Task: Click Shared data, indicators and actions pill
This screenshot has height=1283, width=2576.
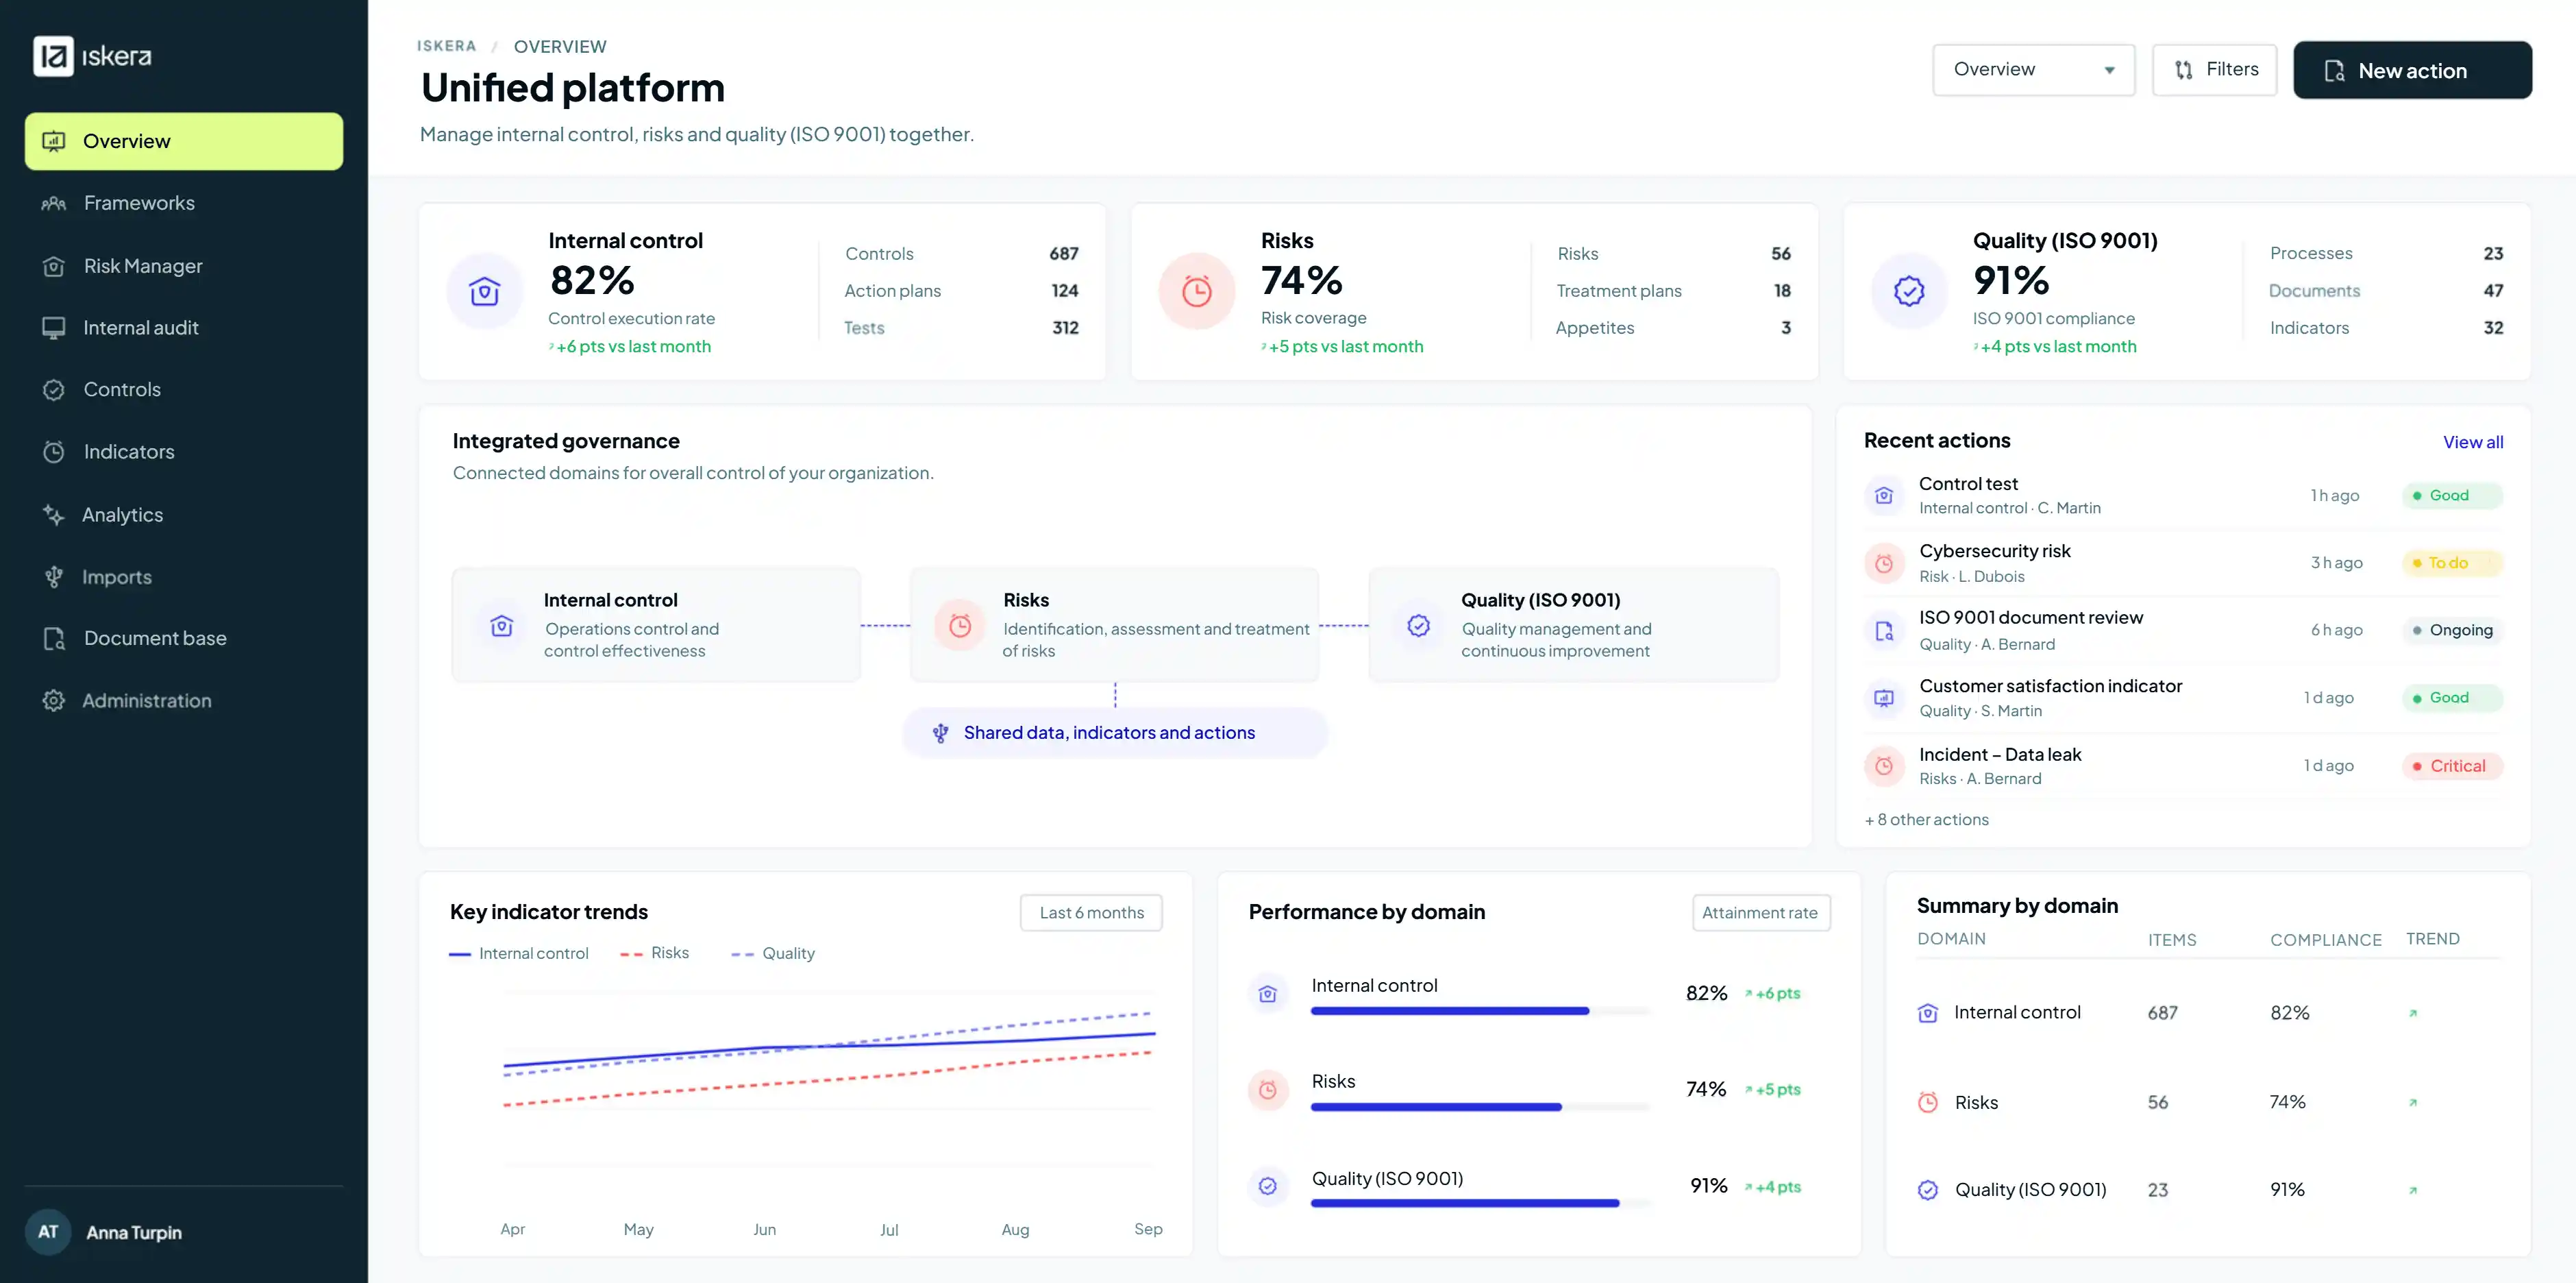Action: tap(1115, 733)
